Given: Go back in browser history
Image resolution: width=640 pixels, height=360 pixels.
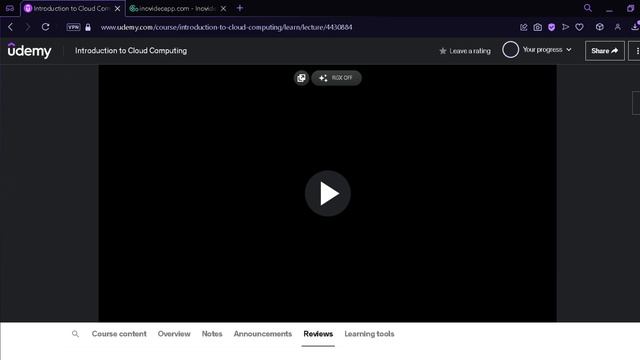Looking at the screenshot, I should 11,27.
